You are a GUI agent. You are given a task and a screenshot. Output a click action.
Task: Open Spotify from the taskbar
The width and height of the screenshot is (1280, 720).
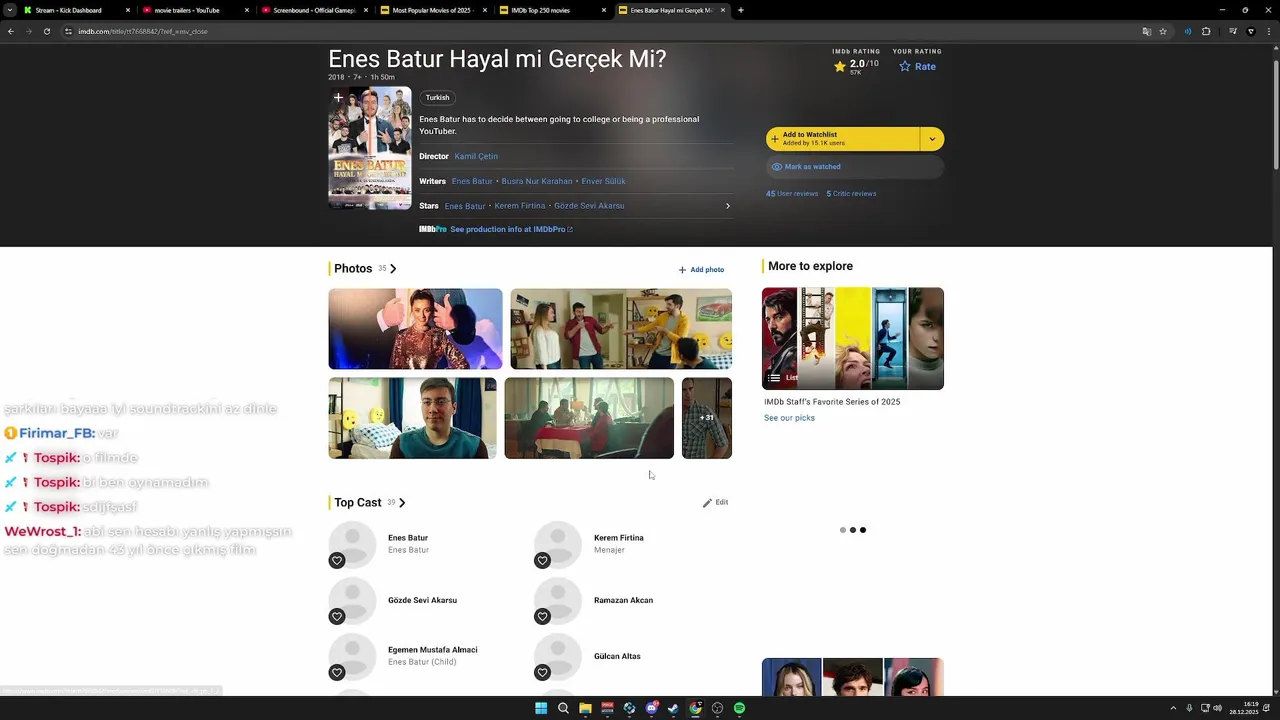pyautogui.click(x=739, y=708)
